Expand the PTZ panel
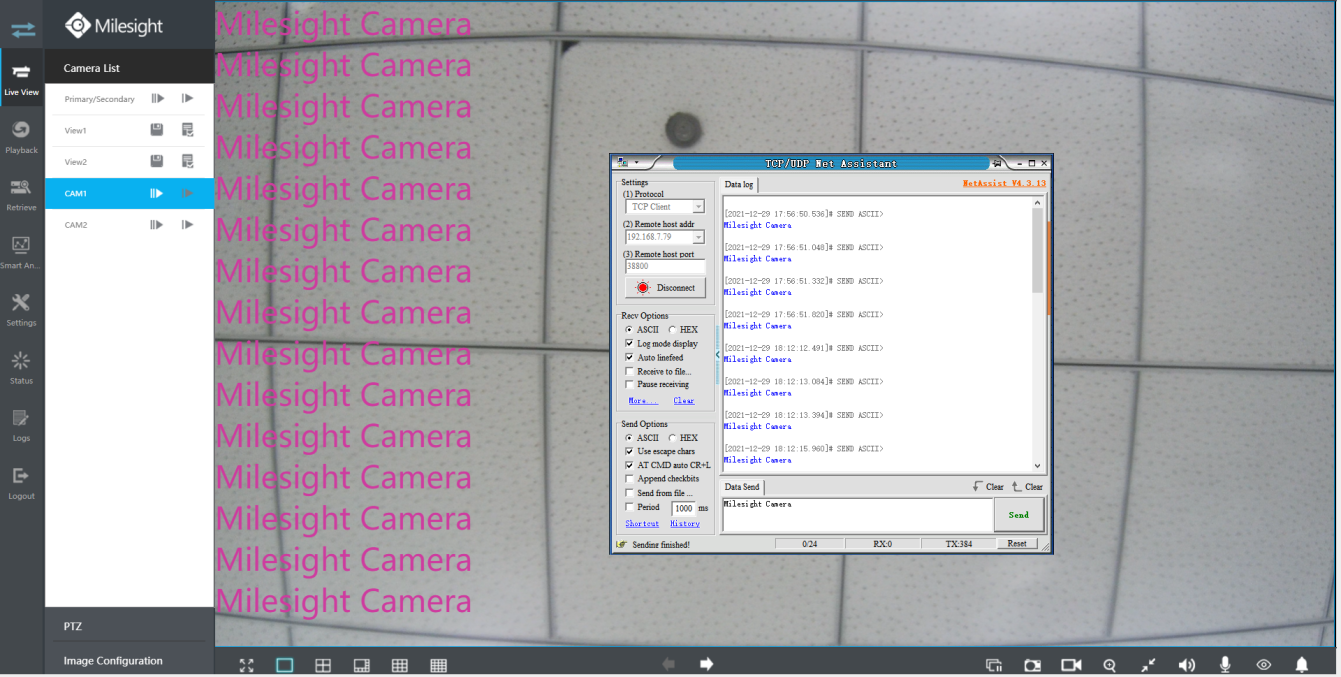Screen dimensions: 1341x677 point(129,626)
